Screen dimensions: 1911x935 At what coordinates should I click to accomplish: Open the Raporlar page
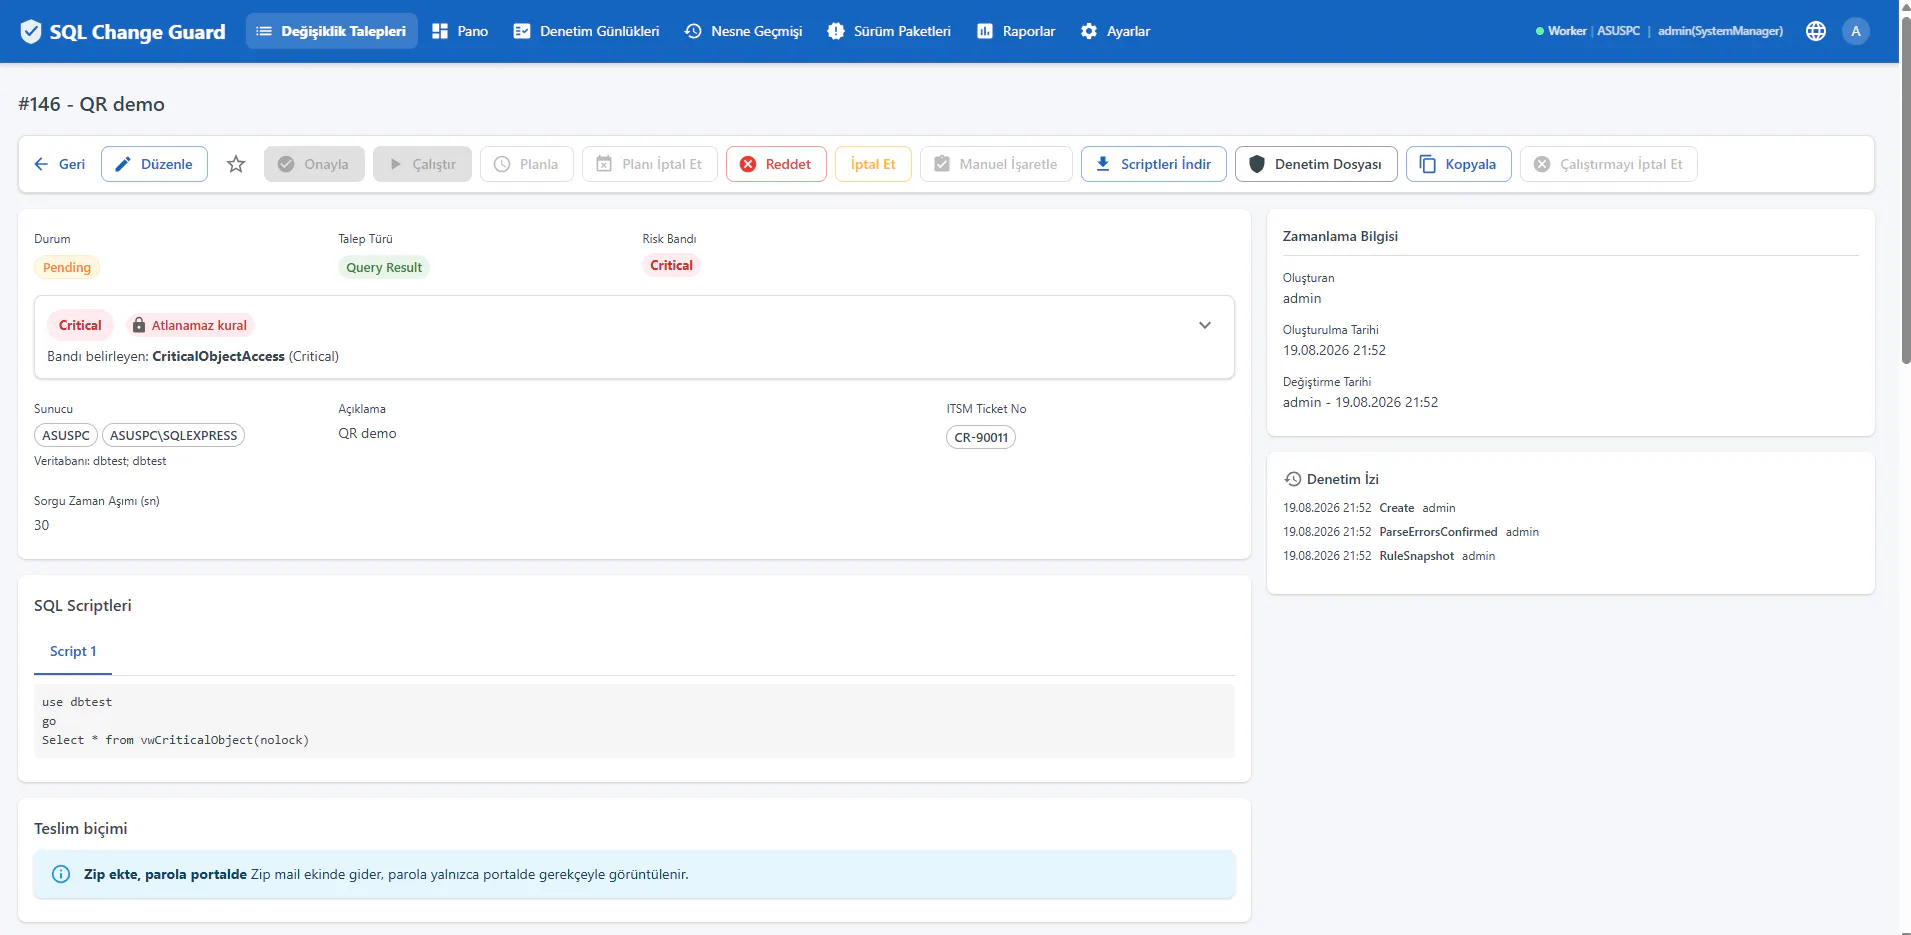1015,31
